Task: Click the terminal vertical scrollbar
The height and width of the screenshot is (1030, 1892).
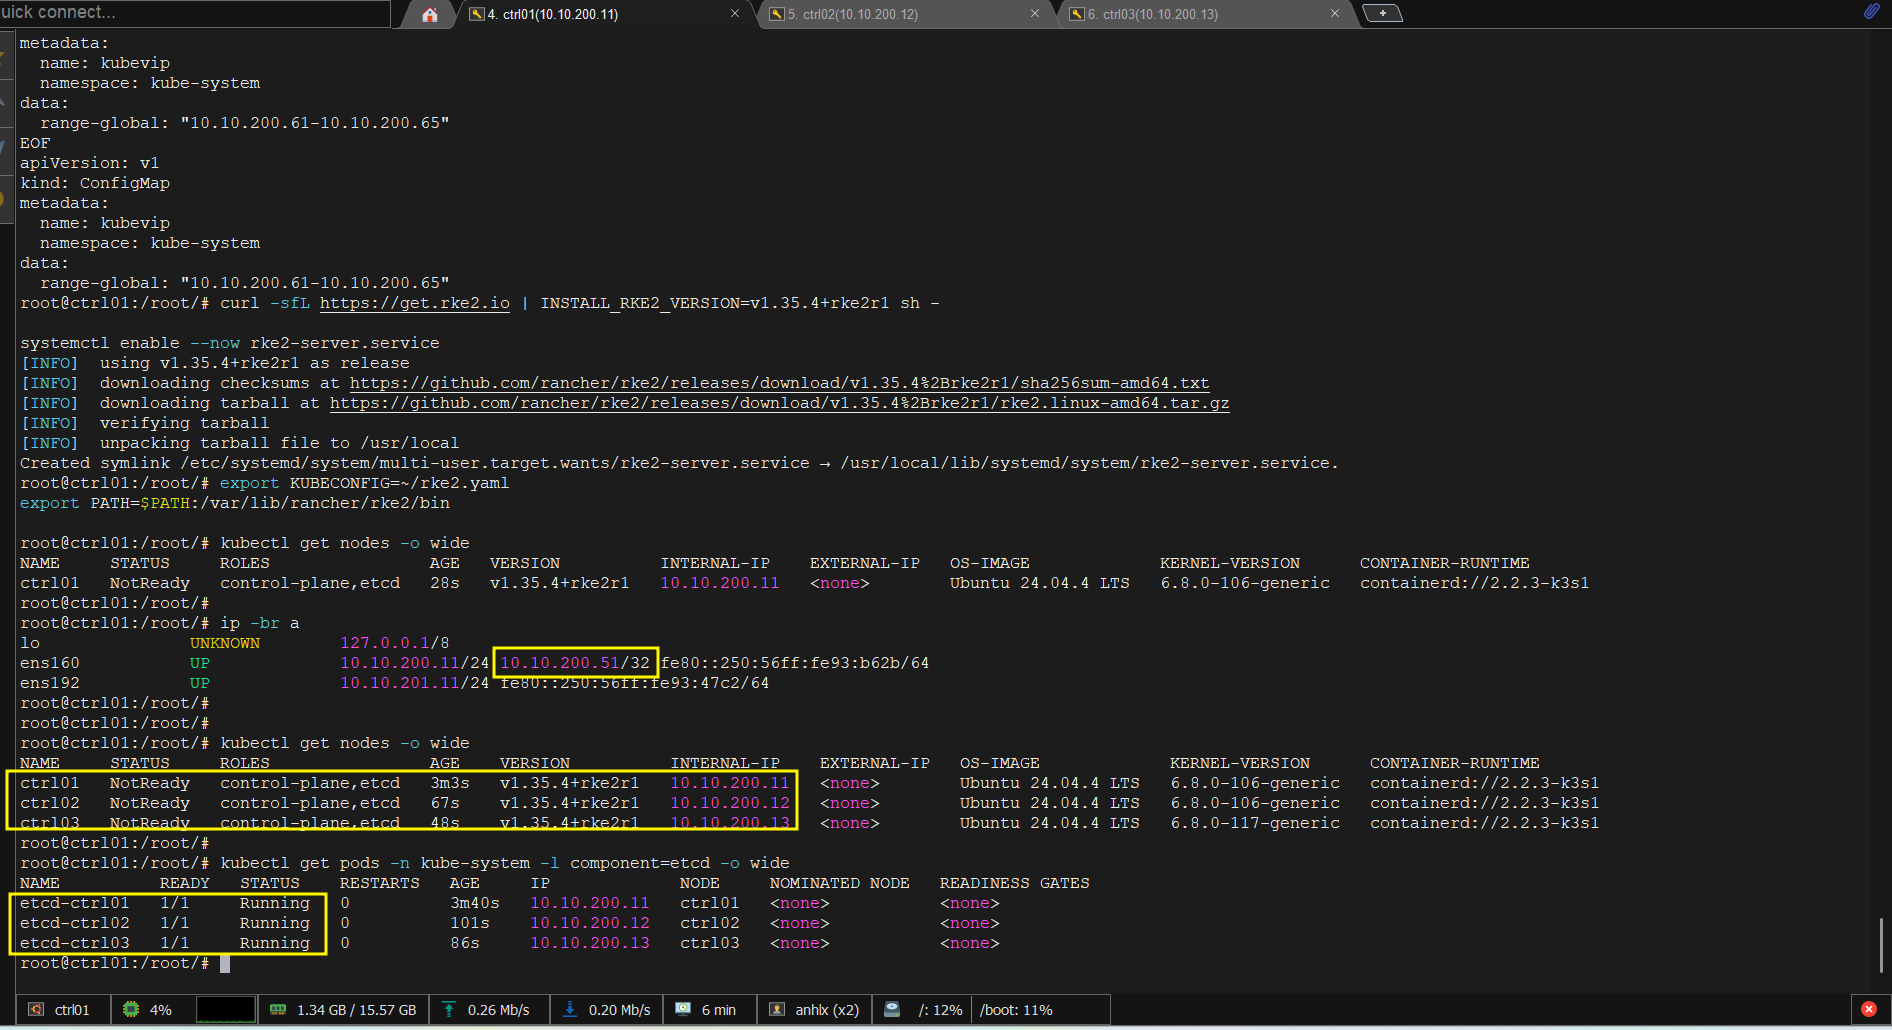Action: tap(1881, 945)
